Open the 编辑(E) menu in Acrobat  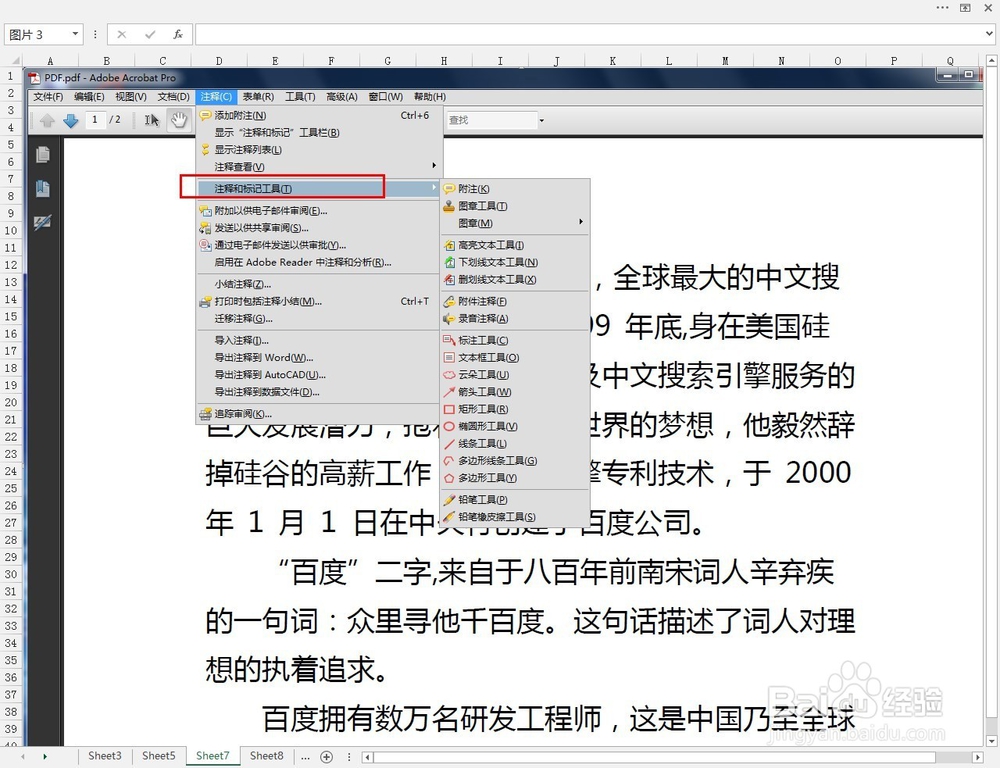click(89, 97)
